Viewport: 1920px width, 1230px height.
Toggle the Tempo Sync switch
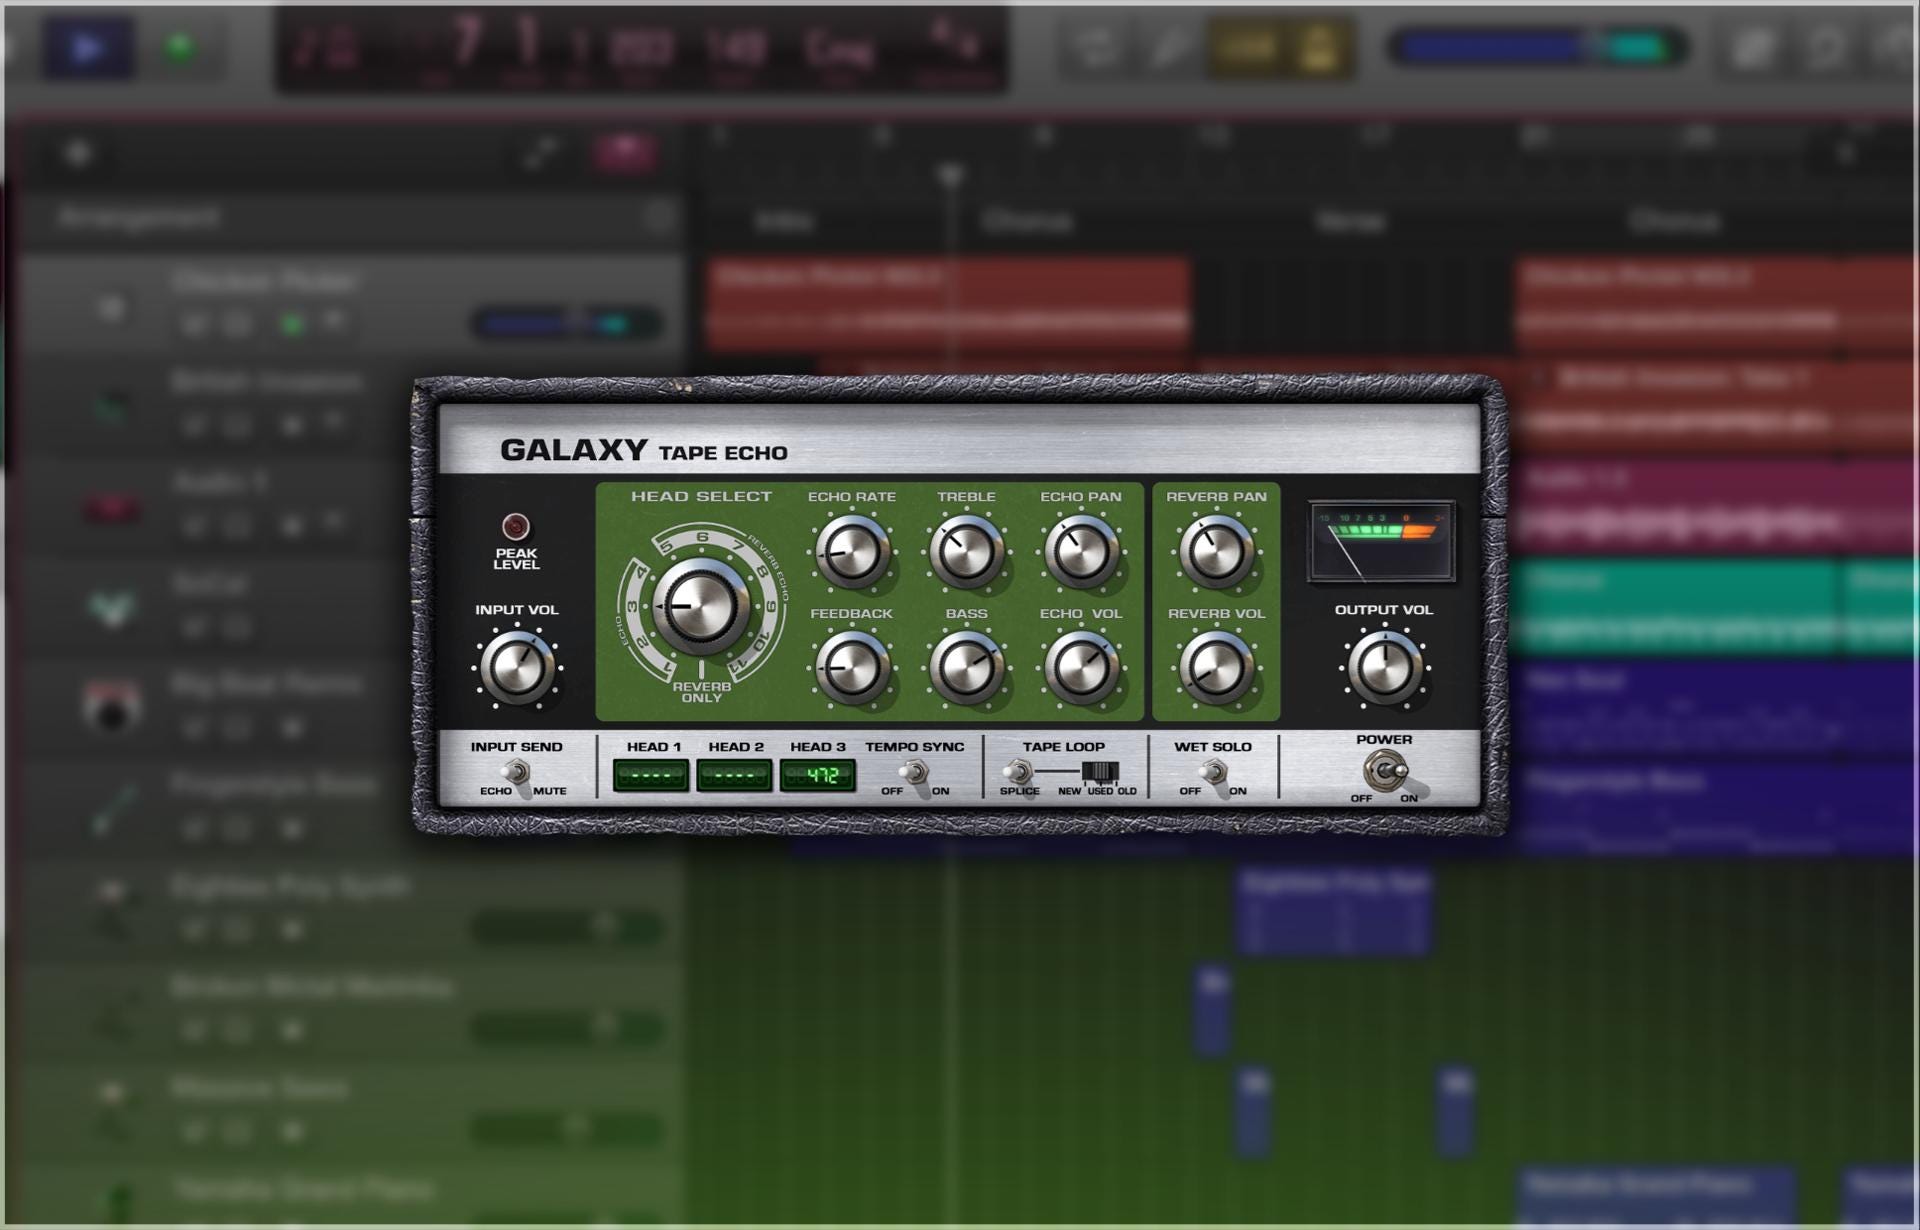tap(914, 773)
